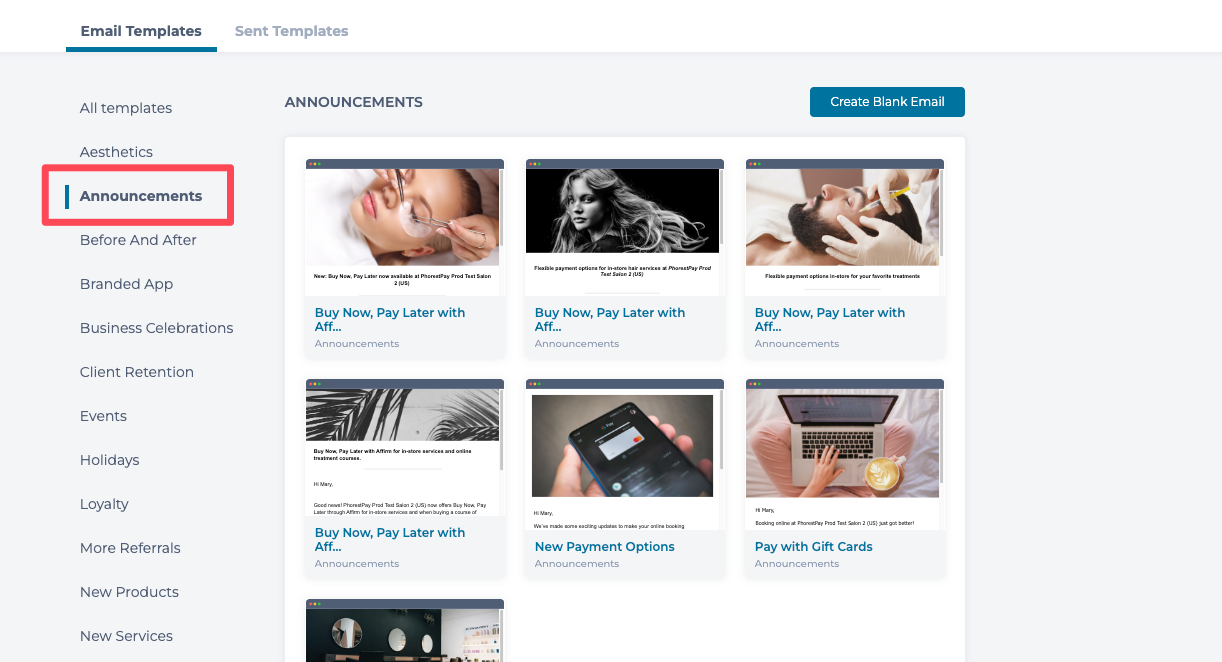Open All templates category

(x=126, y=108)
